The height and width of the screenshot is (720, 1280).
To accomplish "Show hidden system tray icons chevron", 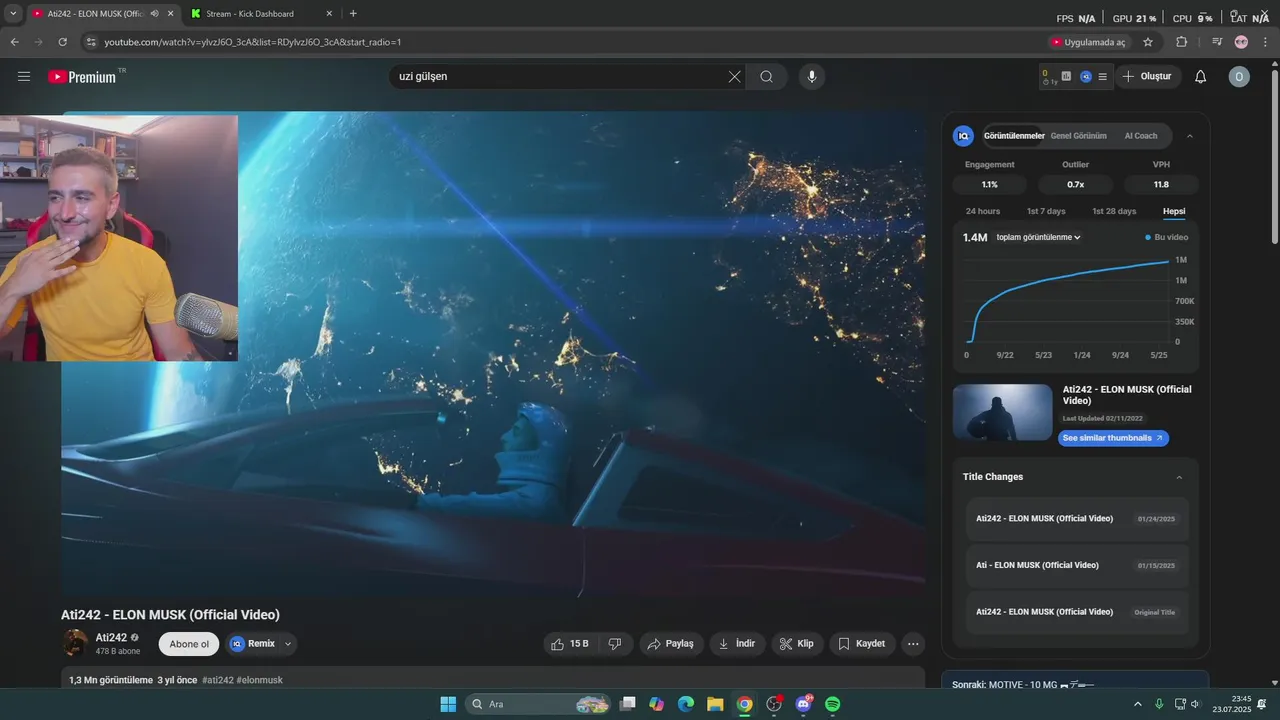I will click(x=1138, y=704).
